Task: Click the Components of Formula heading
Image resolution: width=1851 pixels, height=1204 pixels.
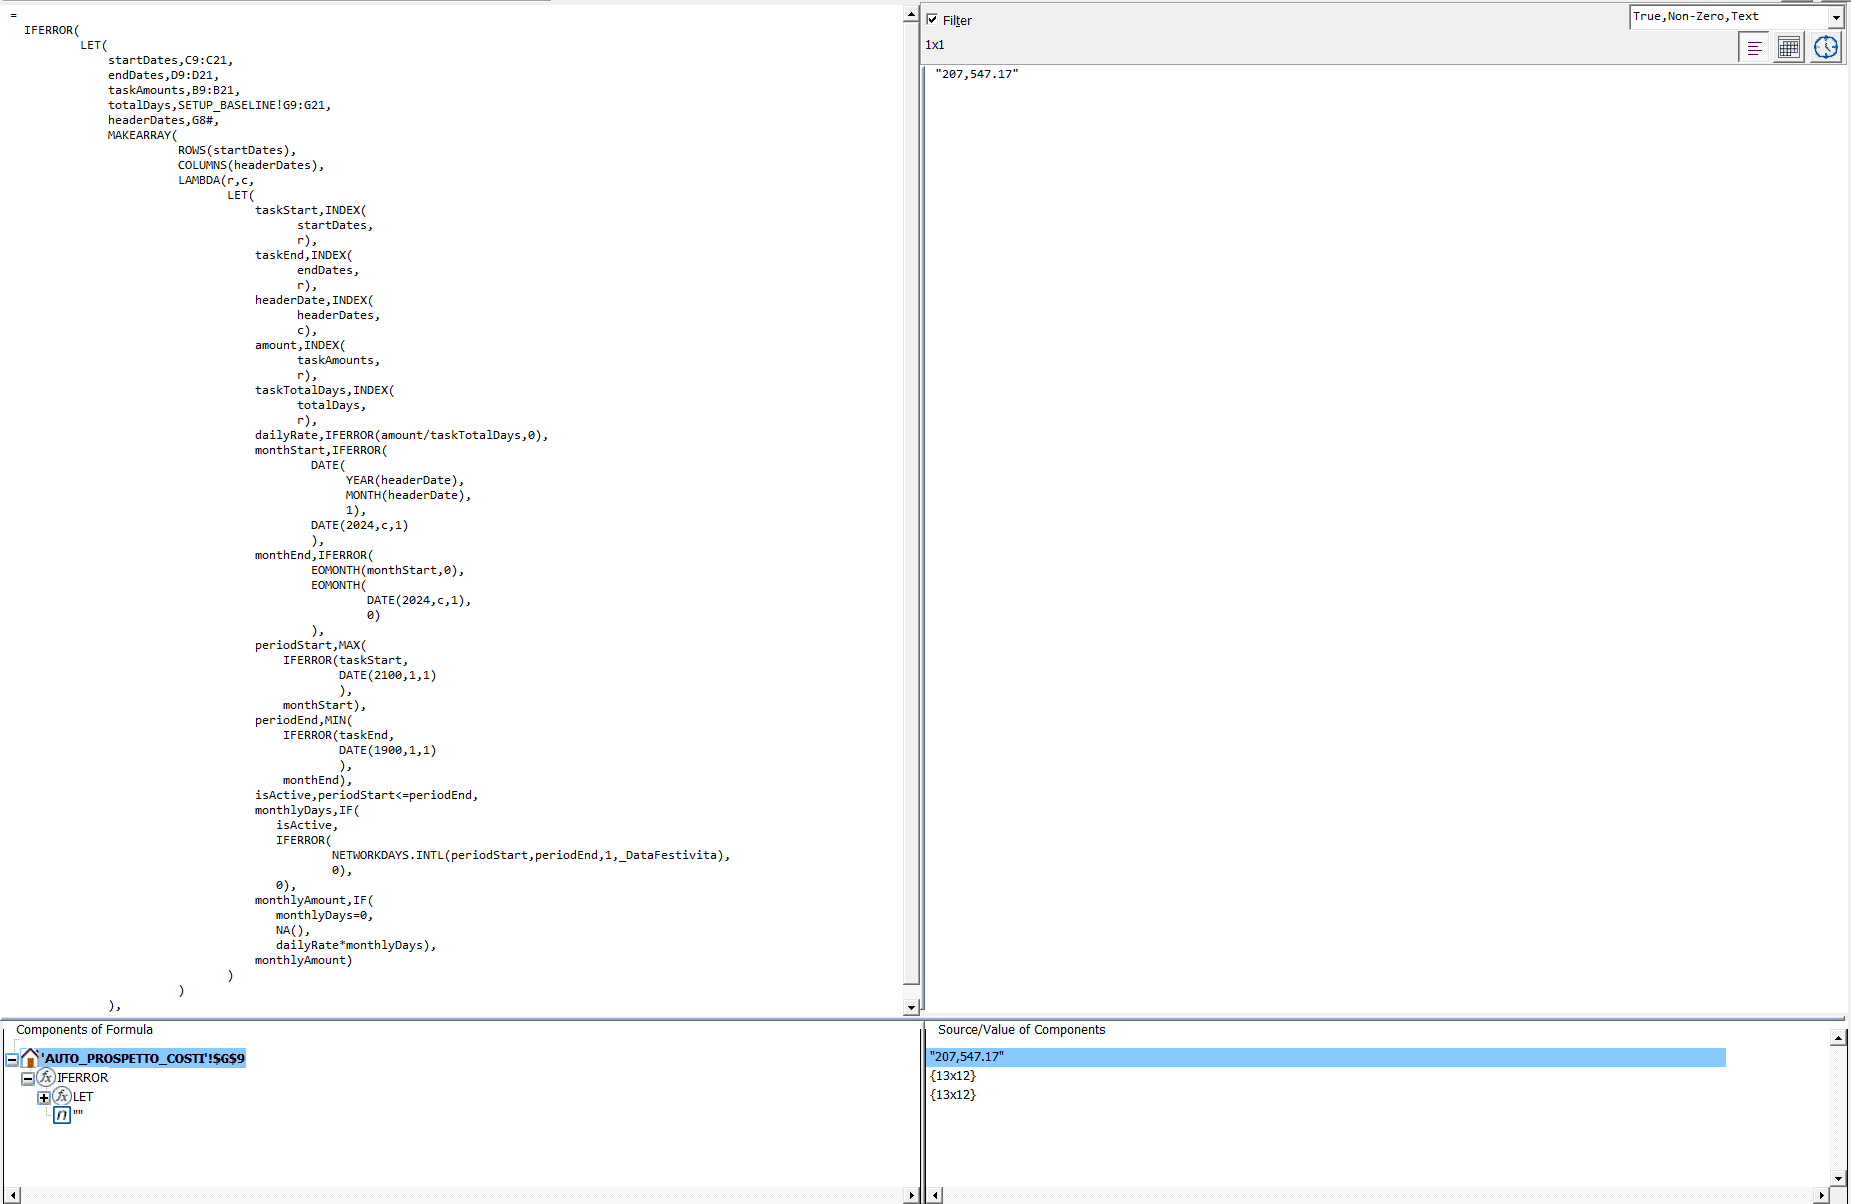Action: (x=84, y=1030)
